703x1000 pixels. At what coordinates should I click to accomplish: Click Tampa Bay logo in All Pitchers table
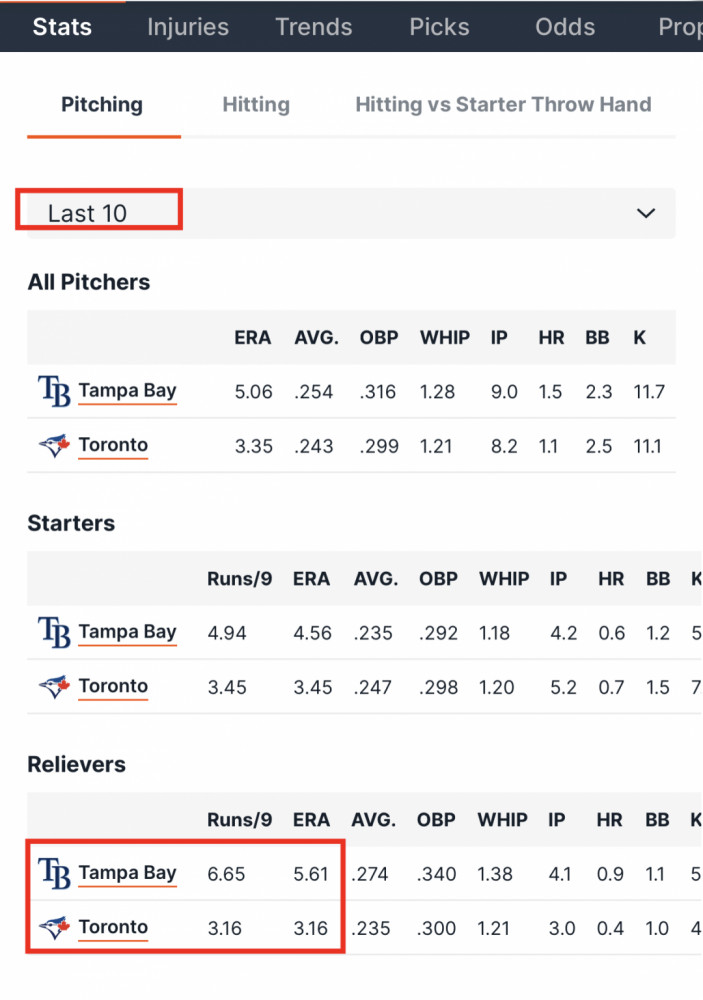[x=54, y=391]
